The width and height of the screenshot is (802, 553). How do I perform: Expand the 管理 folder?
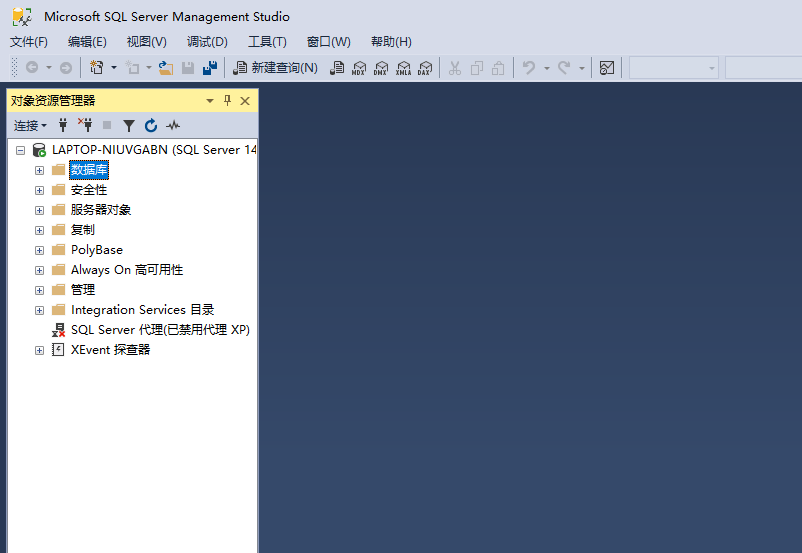click(x=39, y=290)
